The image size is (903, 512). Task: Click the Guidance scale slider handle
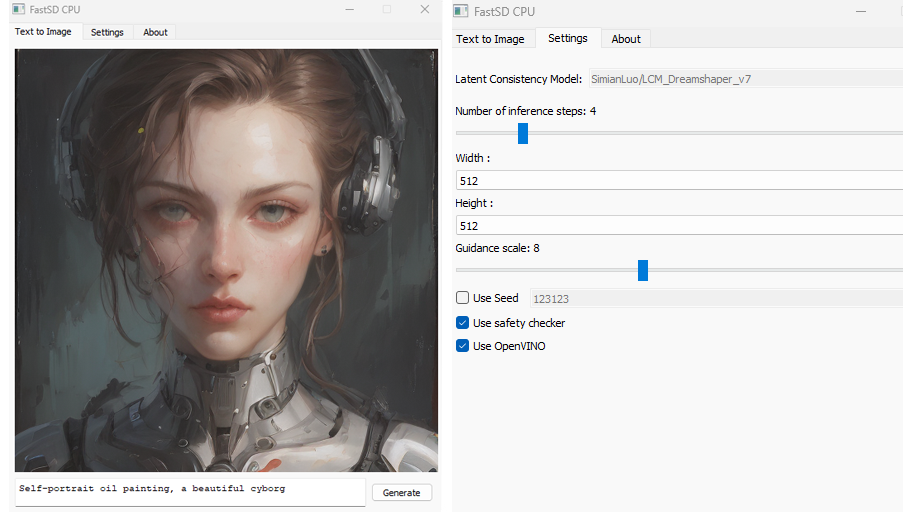(x=643, y=270)
